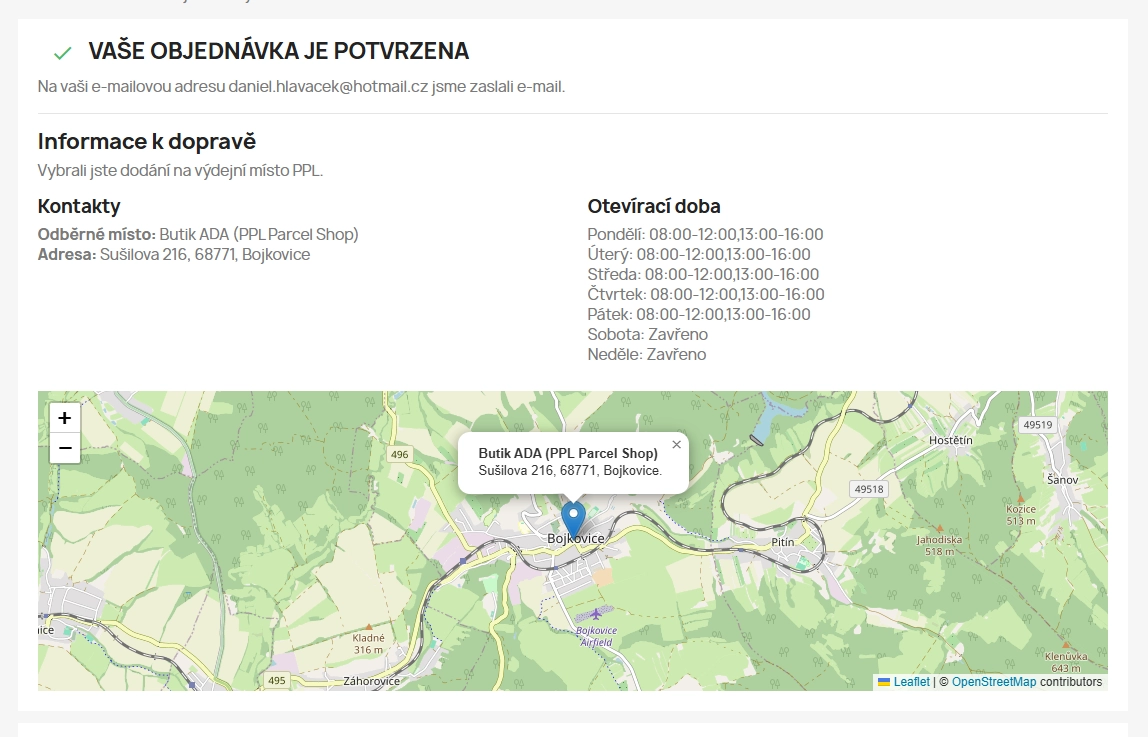Click the Bojkovice Airfield plane icon
This screenshot has height=737, width=1148.
pos(597,613)
